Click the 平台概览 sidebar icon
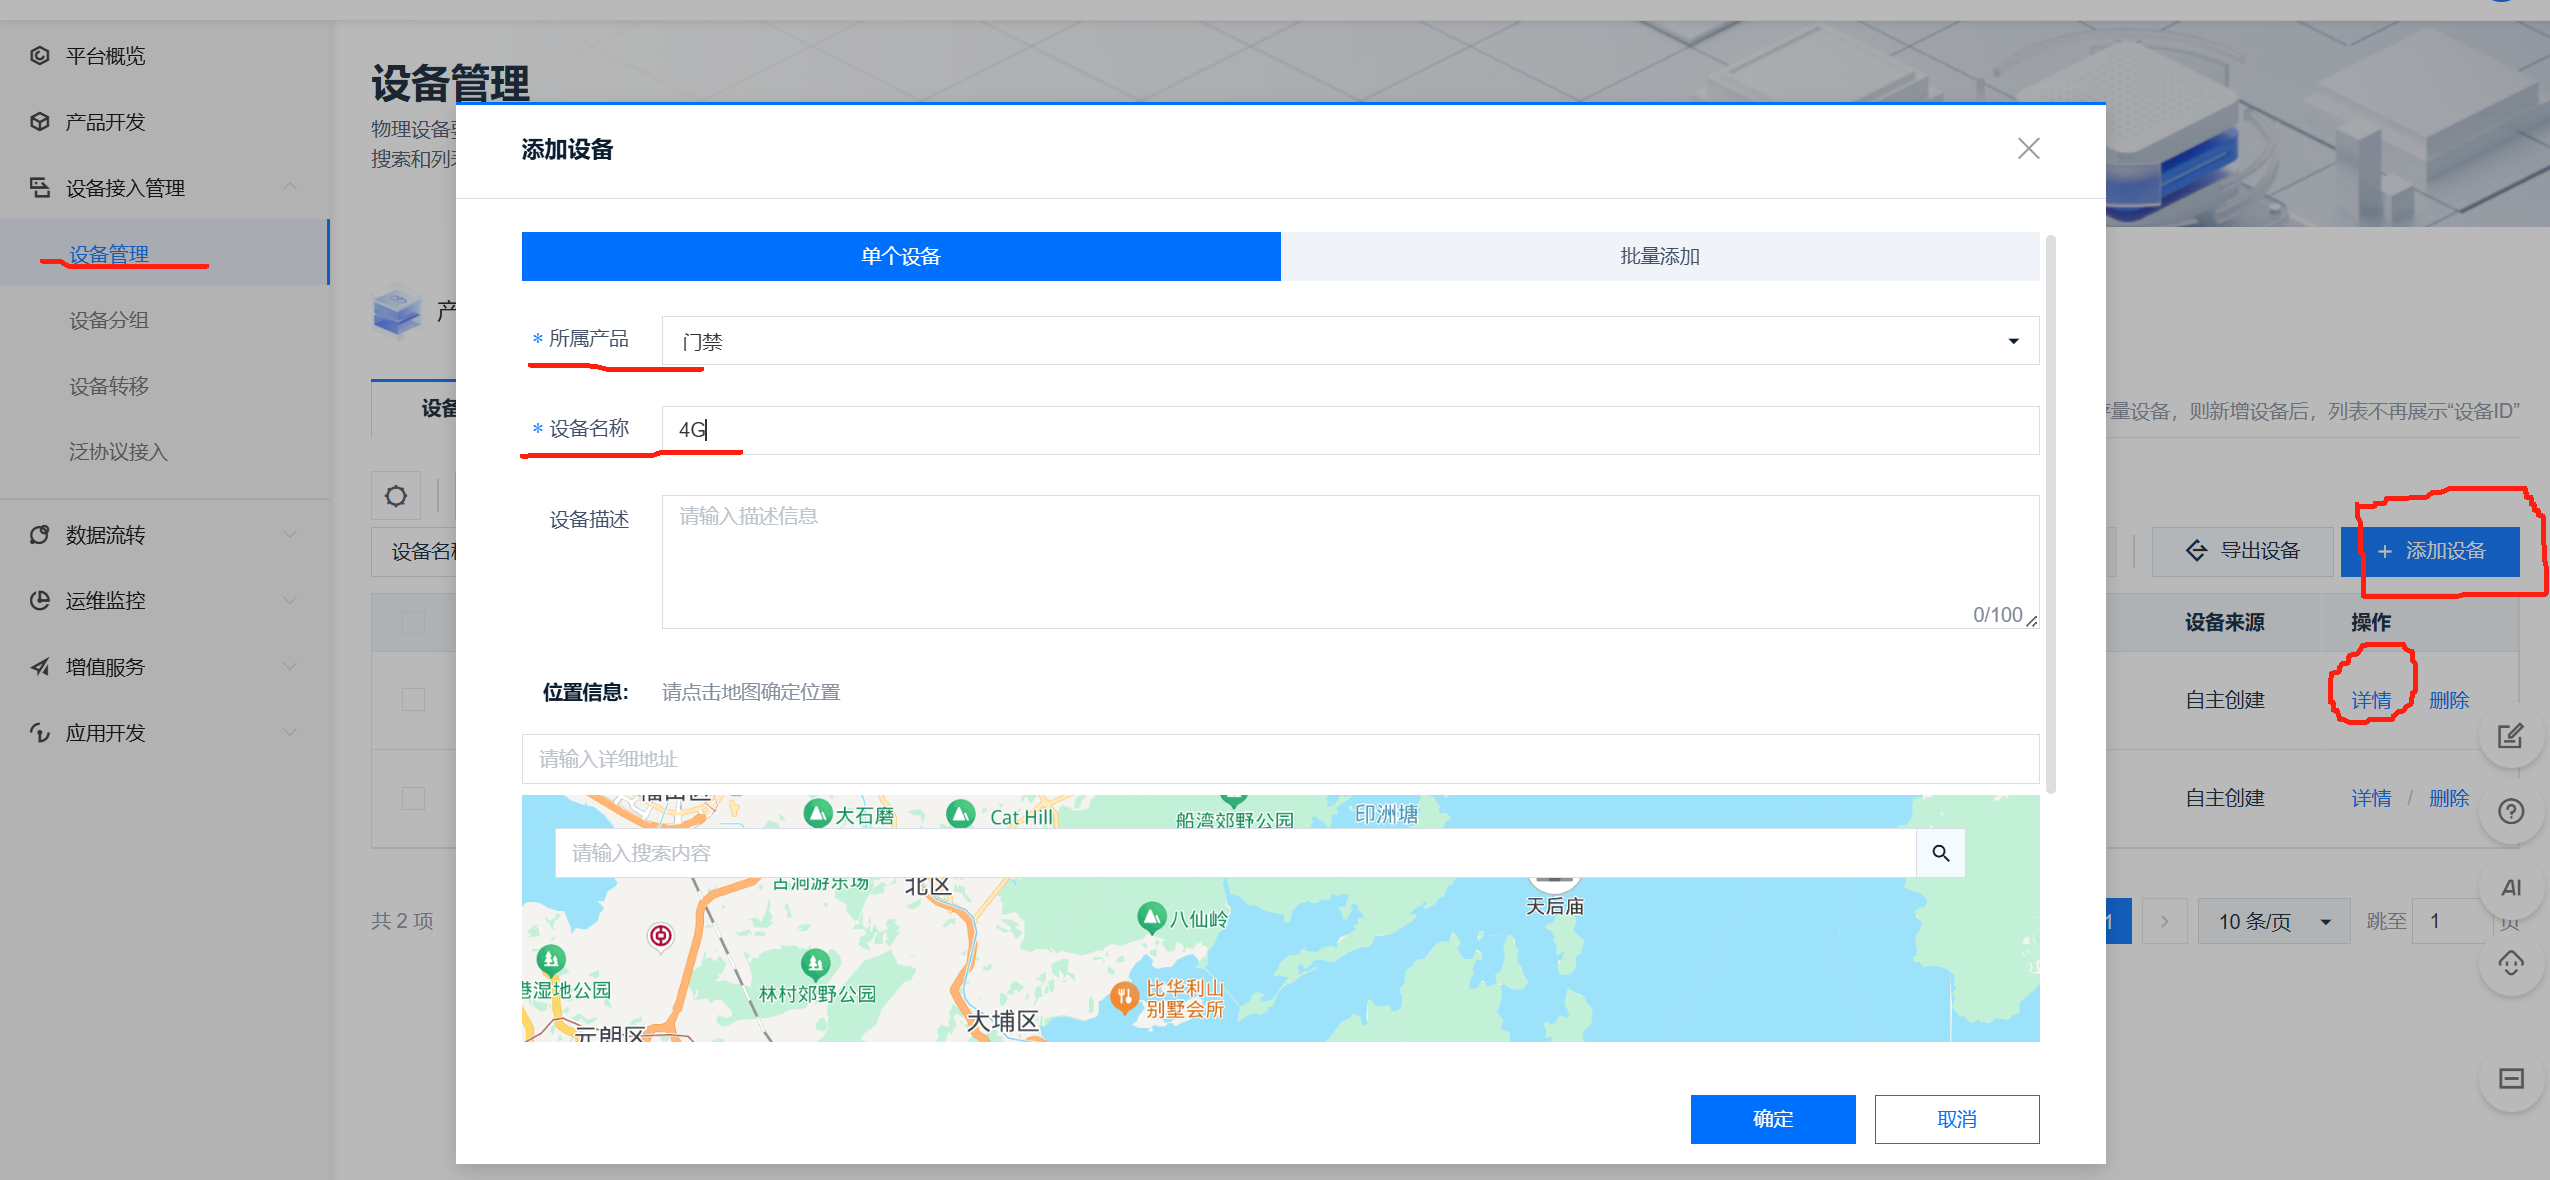Screen dimensions: 2550x1180 tap(40, 56)
